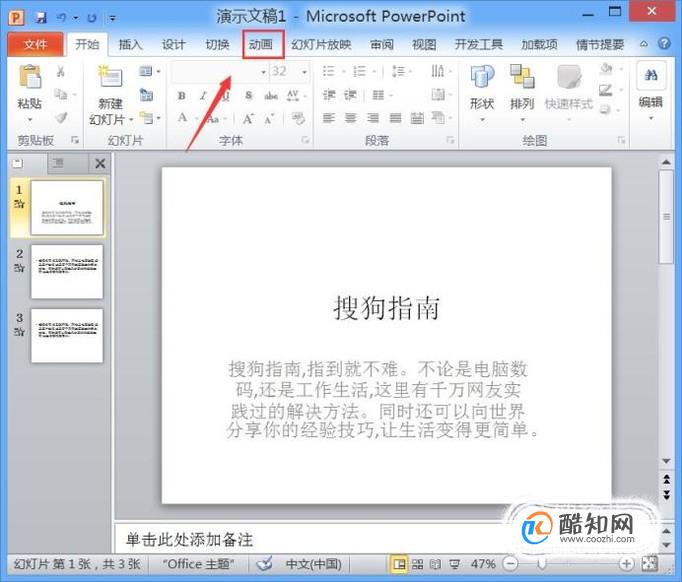Justify text alignment

point(395,118)
